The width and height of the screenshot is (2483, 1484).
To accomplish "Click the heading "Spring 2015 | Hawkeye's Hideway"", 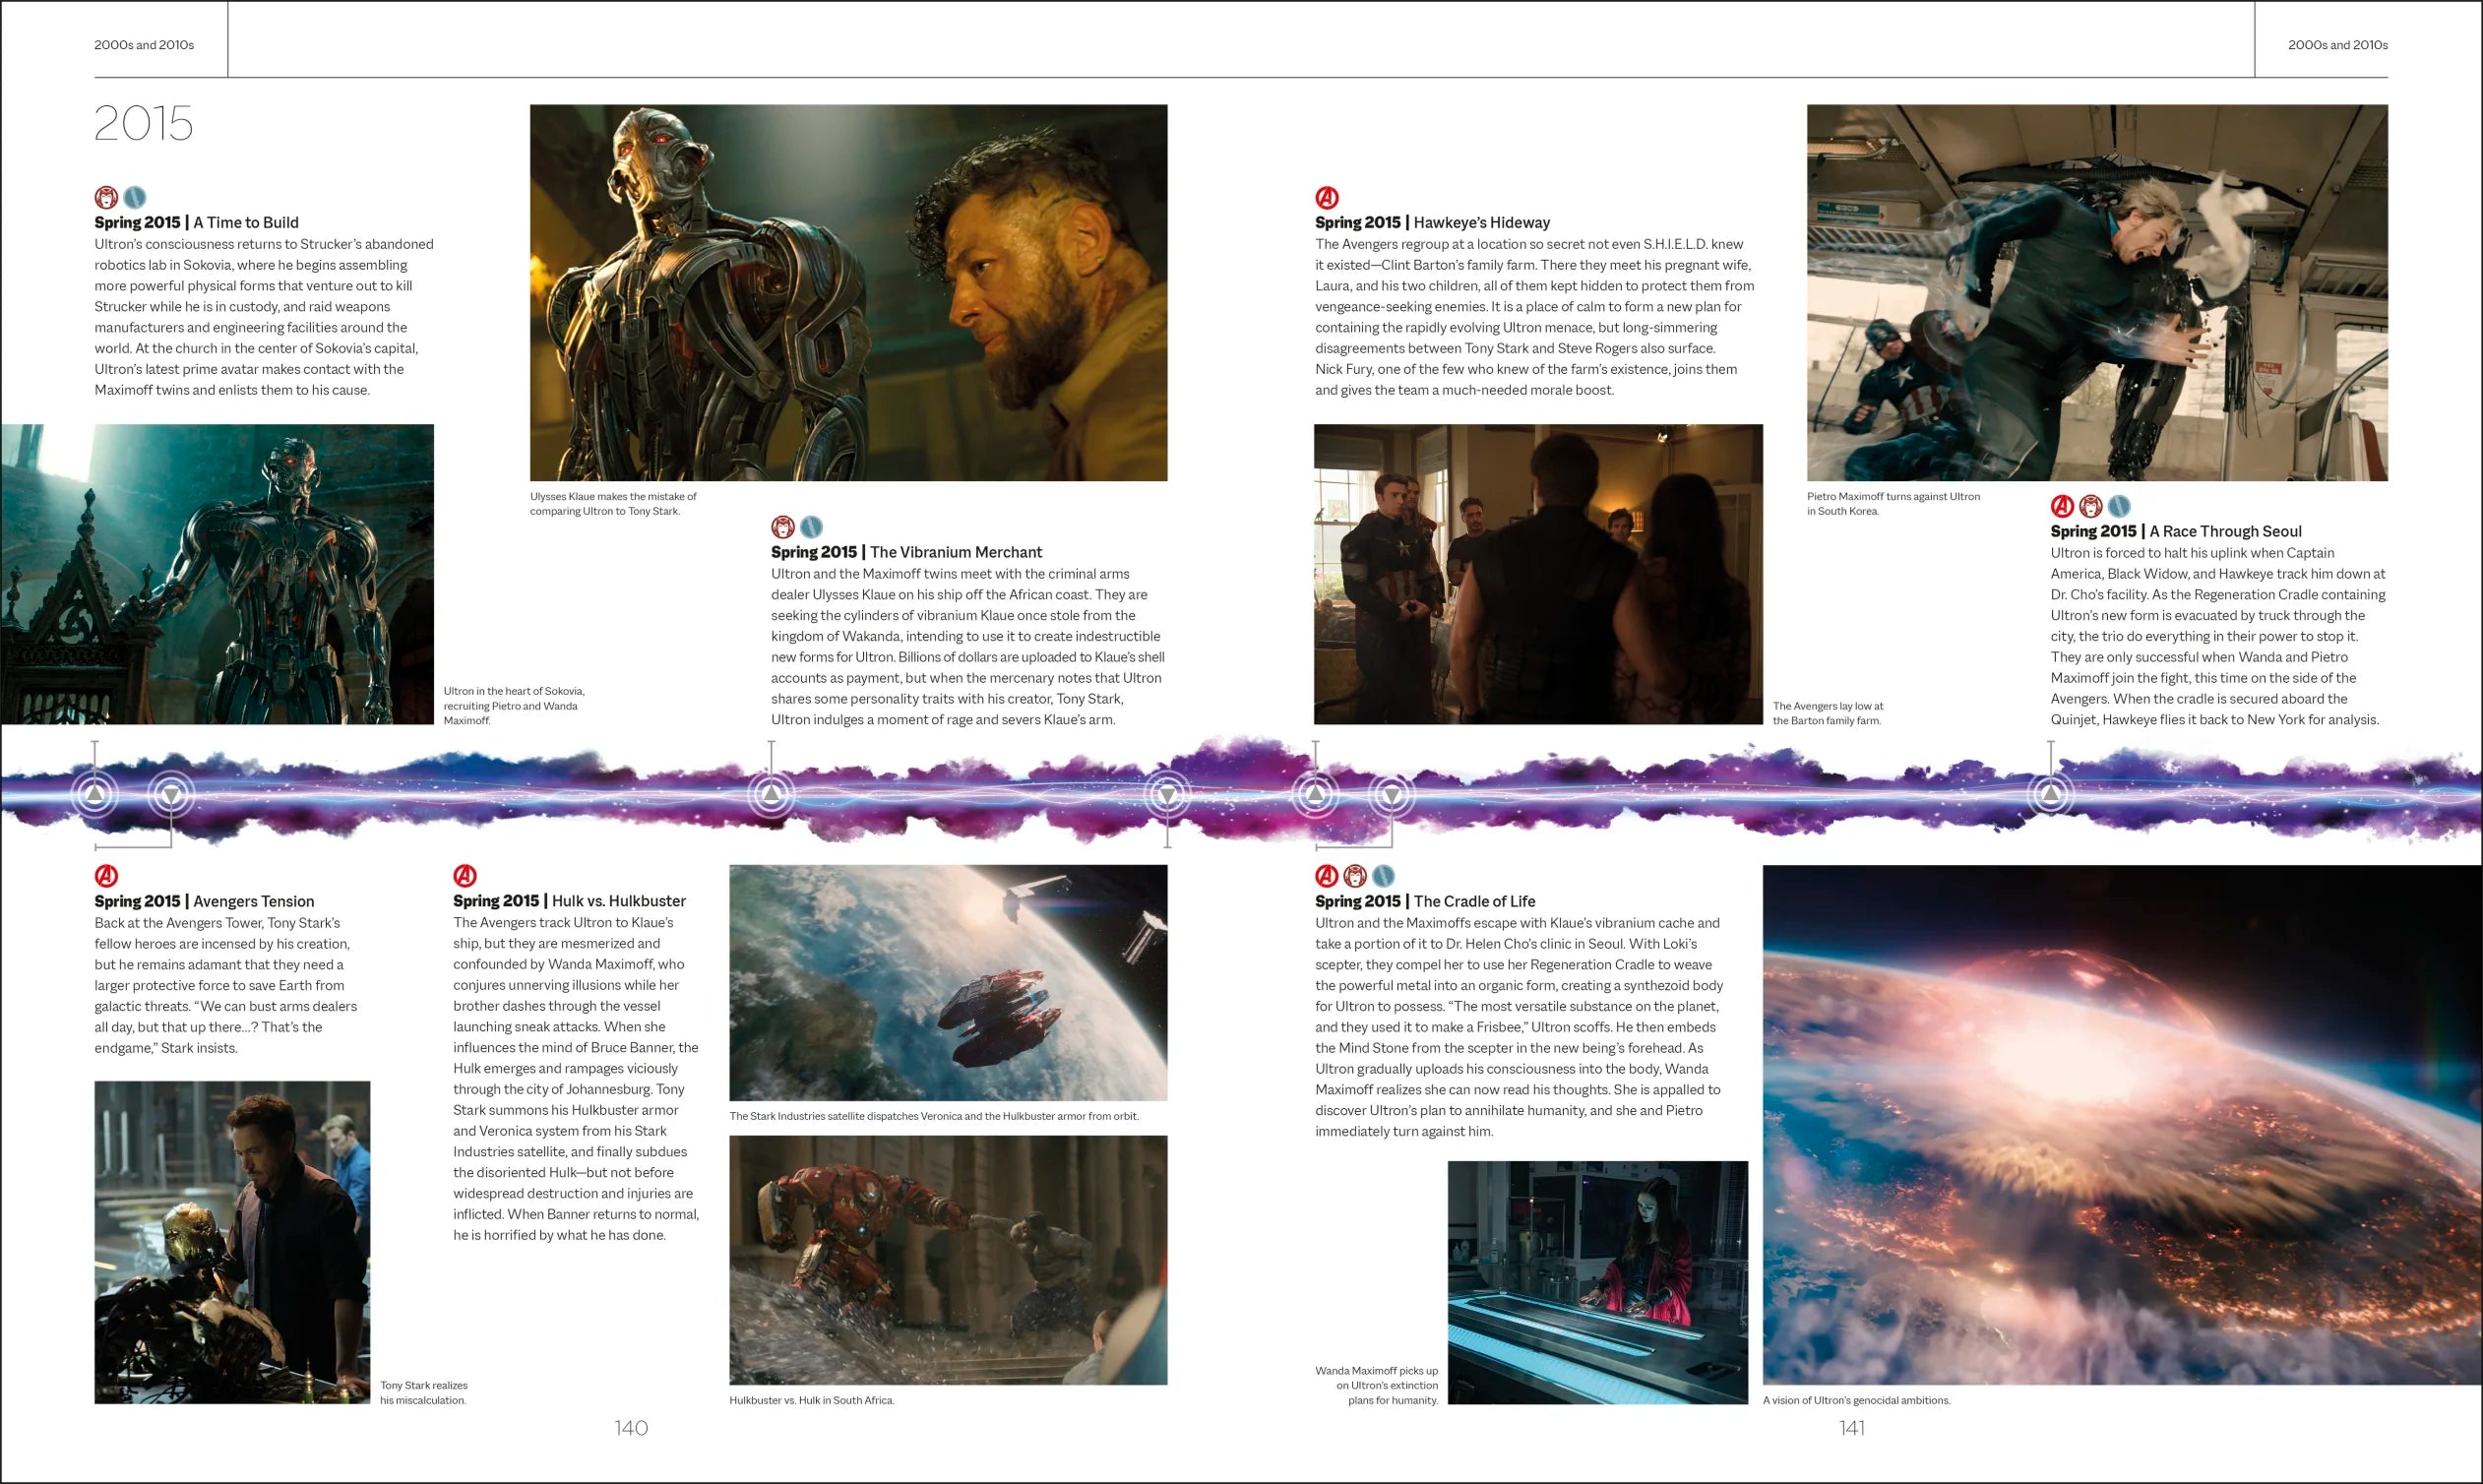I will pyautogui.click(x=1430, y=222).
